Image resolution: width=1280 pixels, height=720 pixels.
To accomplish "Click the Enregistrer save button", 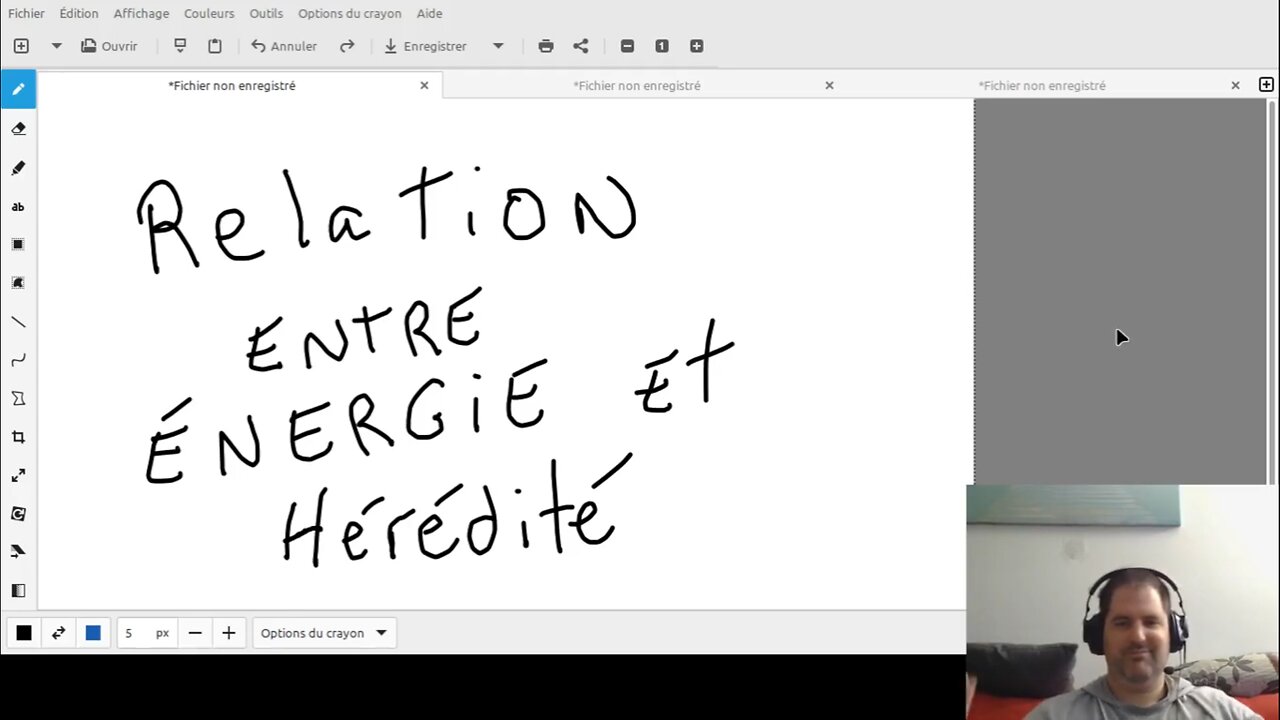I will pyautogui.click(x=425, y=46).
